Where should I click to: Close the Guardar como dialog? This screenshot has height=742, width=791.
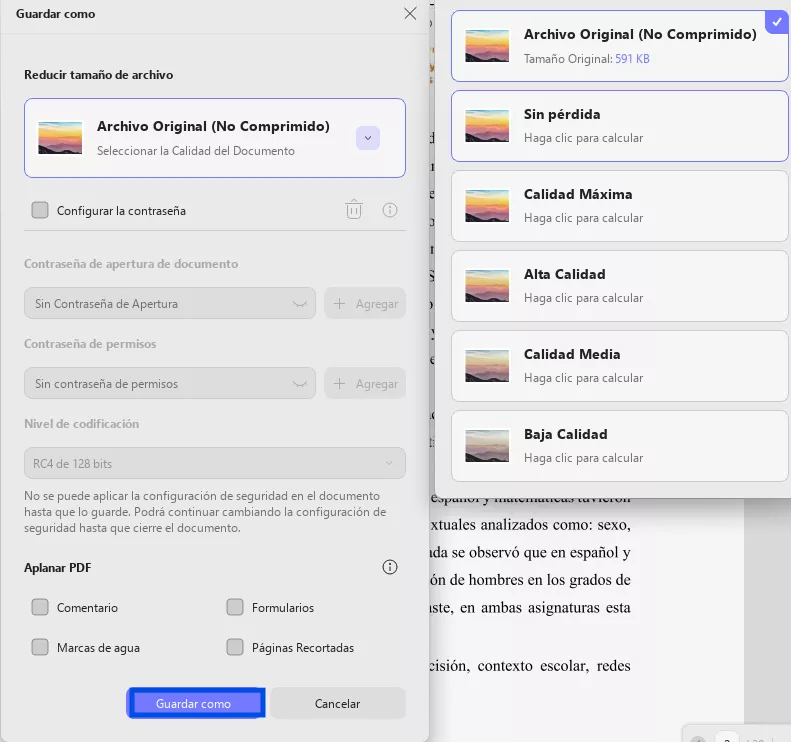click(x=410, y=14)
